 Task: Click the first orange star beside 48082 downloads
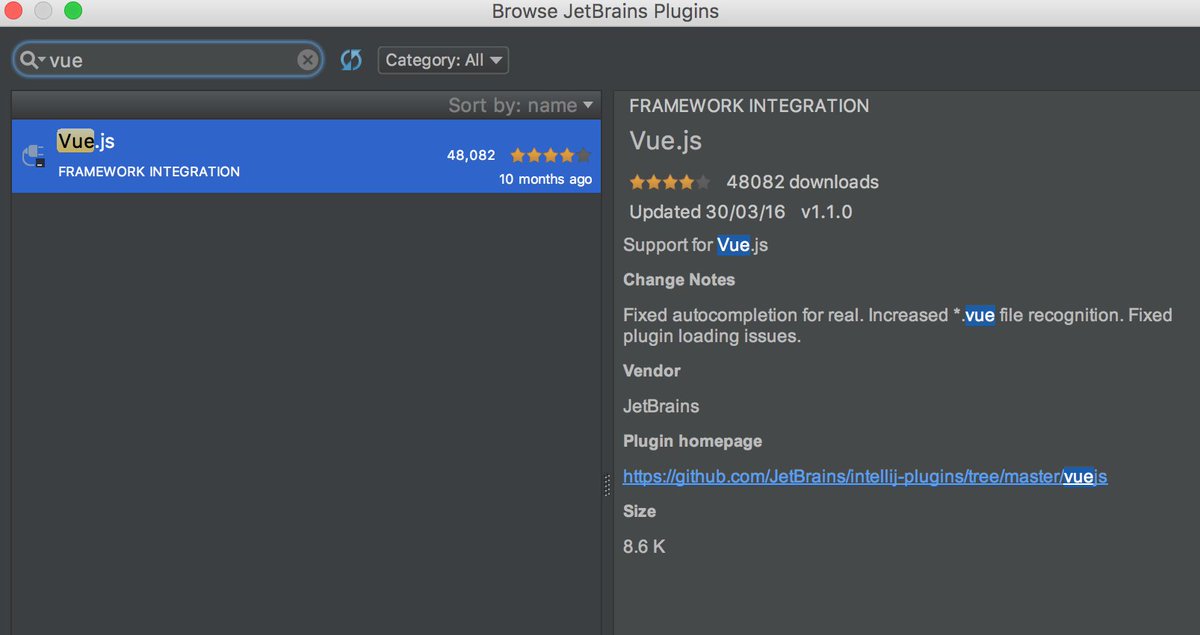pyautogui.click(x=637, y=182)
